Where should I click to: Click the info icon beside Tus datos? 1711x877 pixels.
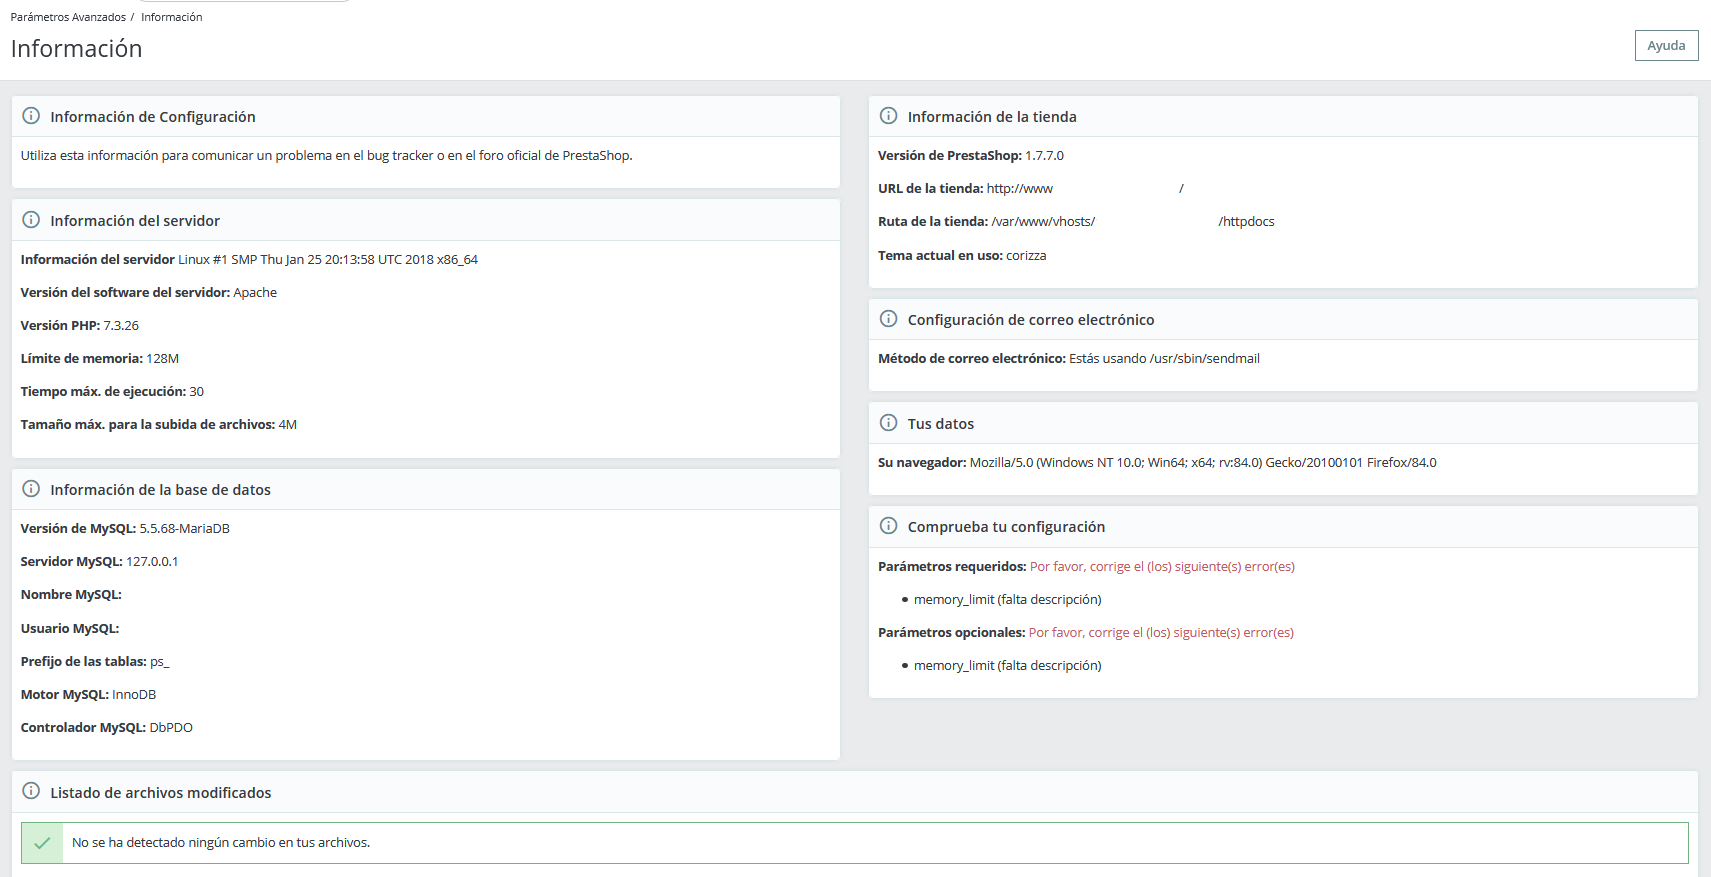888,423
